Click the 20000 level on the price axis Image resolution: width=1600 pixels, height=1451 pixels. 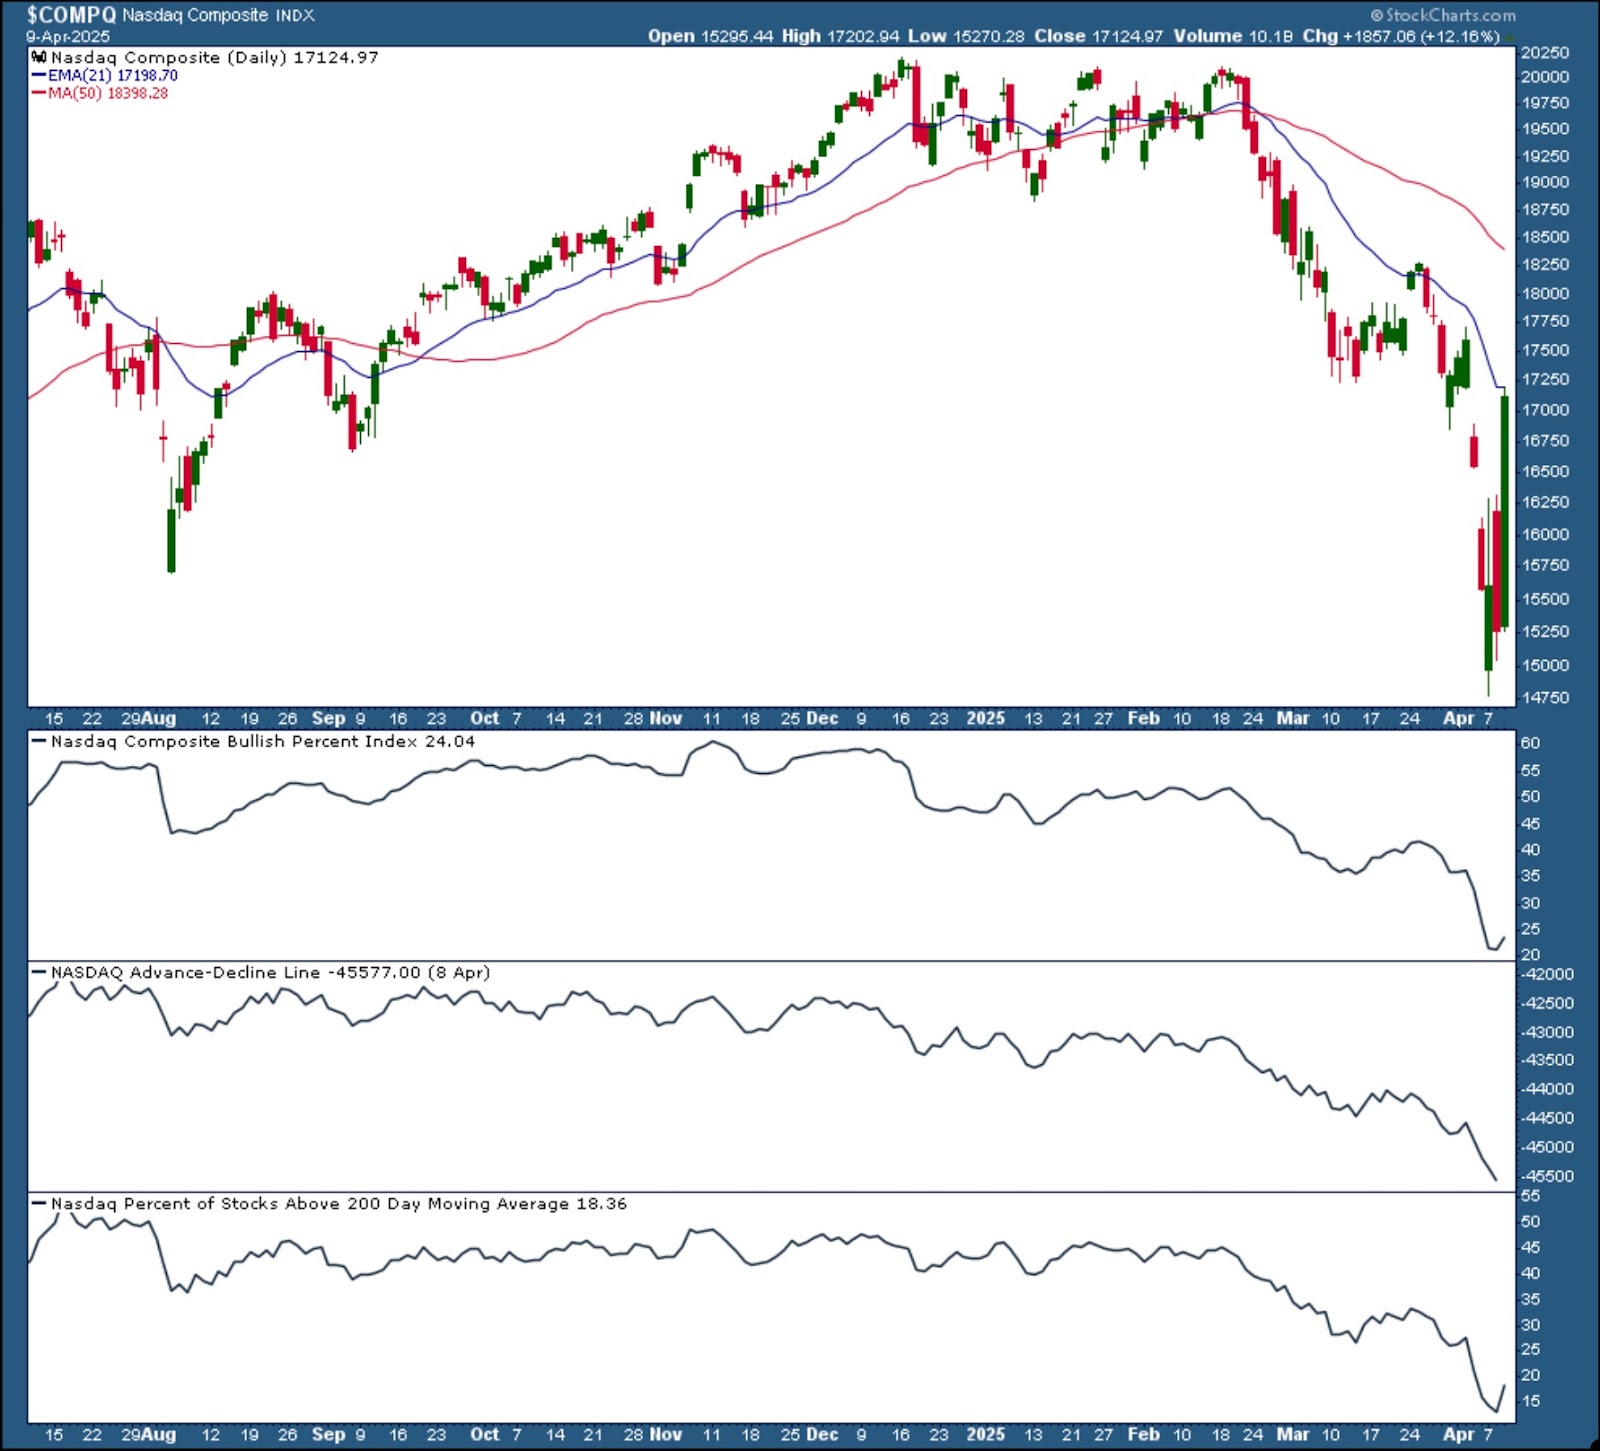pyautogui.click(x=1545, y=77)
